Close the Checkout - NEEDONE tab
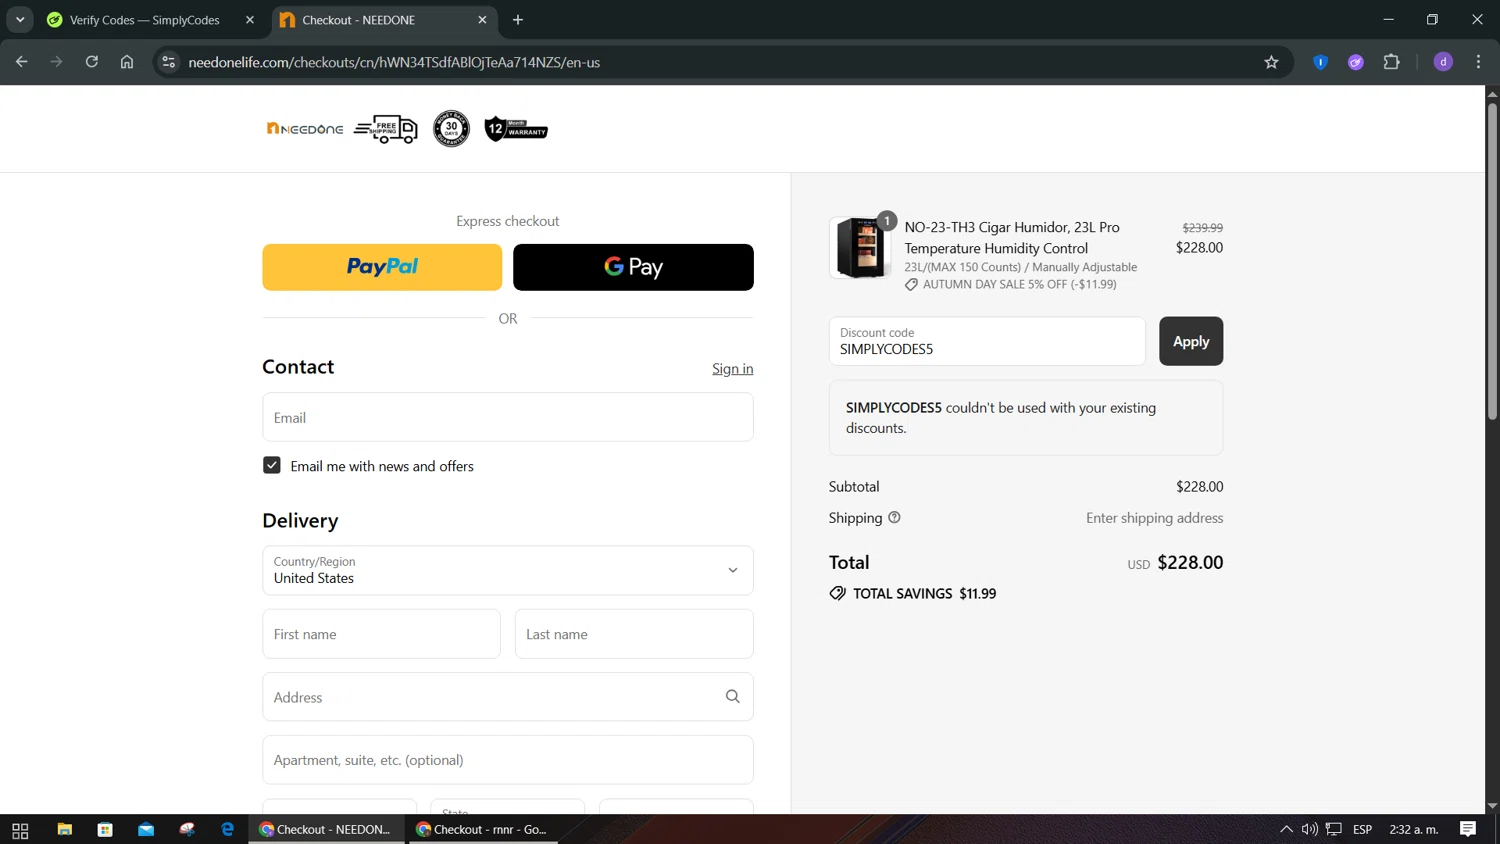Image resolution: width=1500 pixels, height=844 pixels. click(482, 20)
